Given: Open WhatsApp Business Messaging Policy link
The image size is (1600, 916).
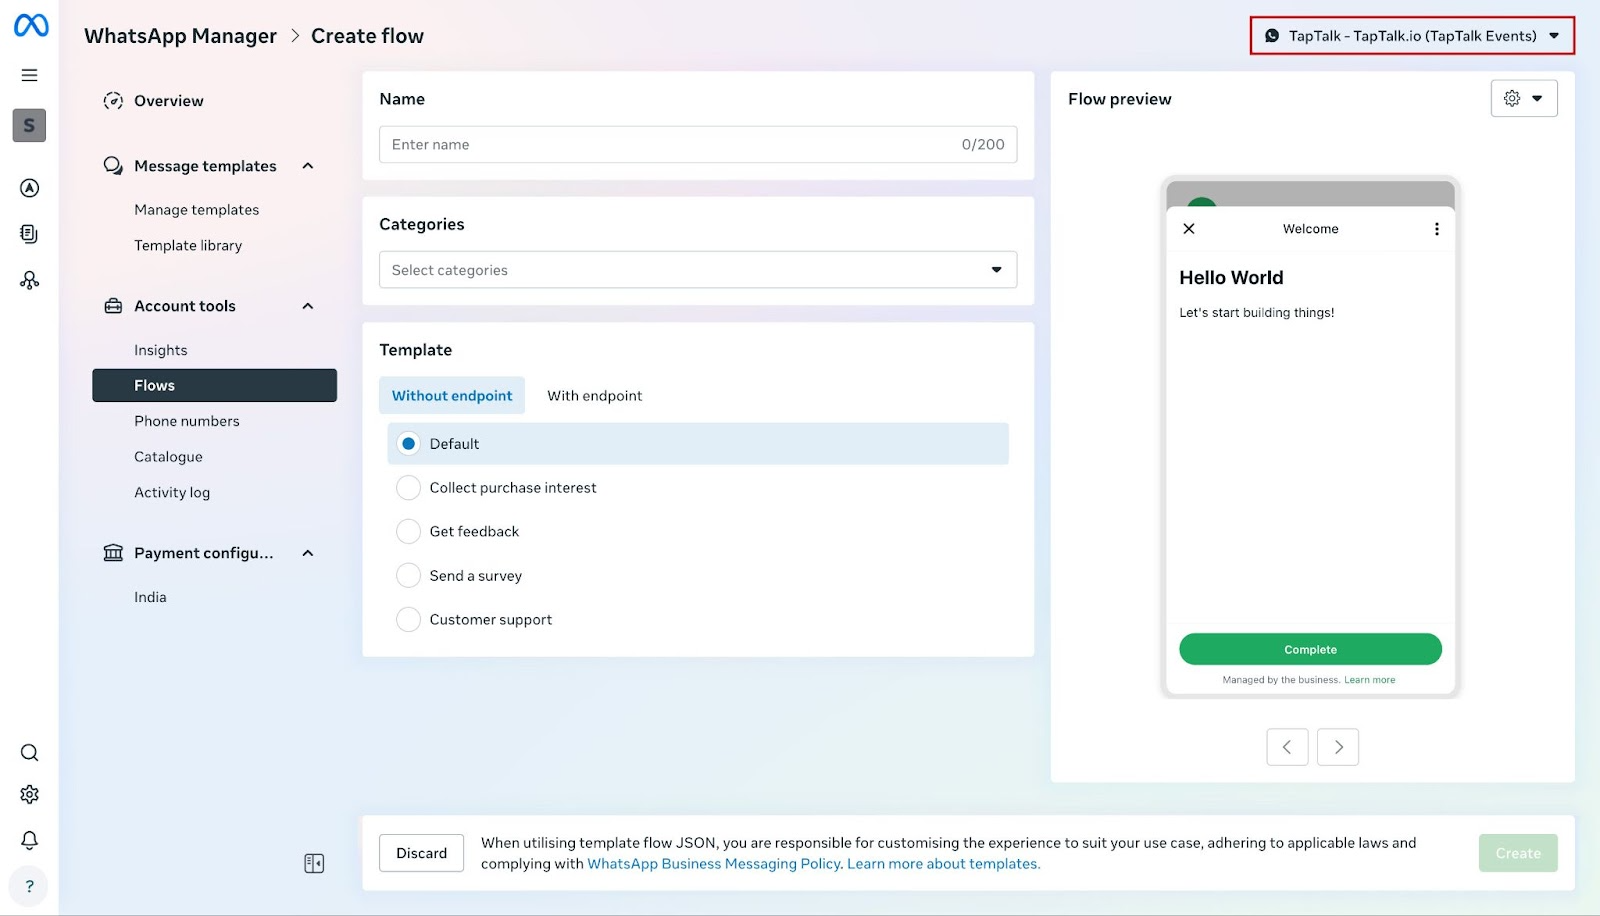Looking at the screenshot, I should point(714,864).
